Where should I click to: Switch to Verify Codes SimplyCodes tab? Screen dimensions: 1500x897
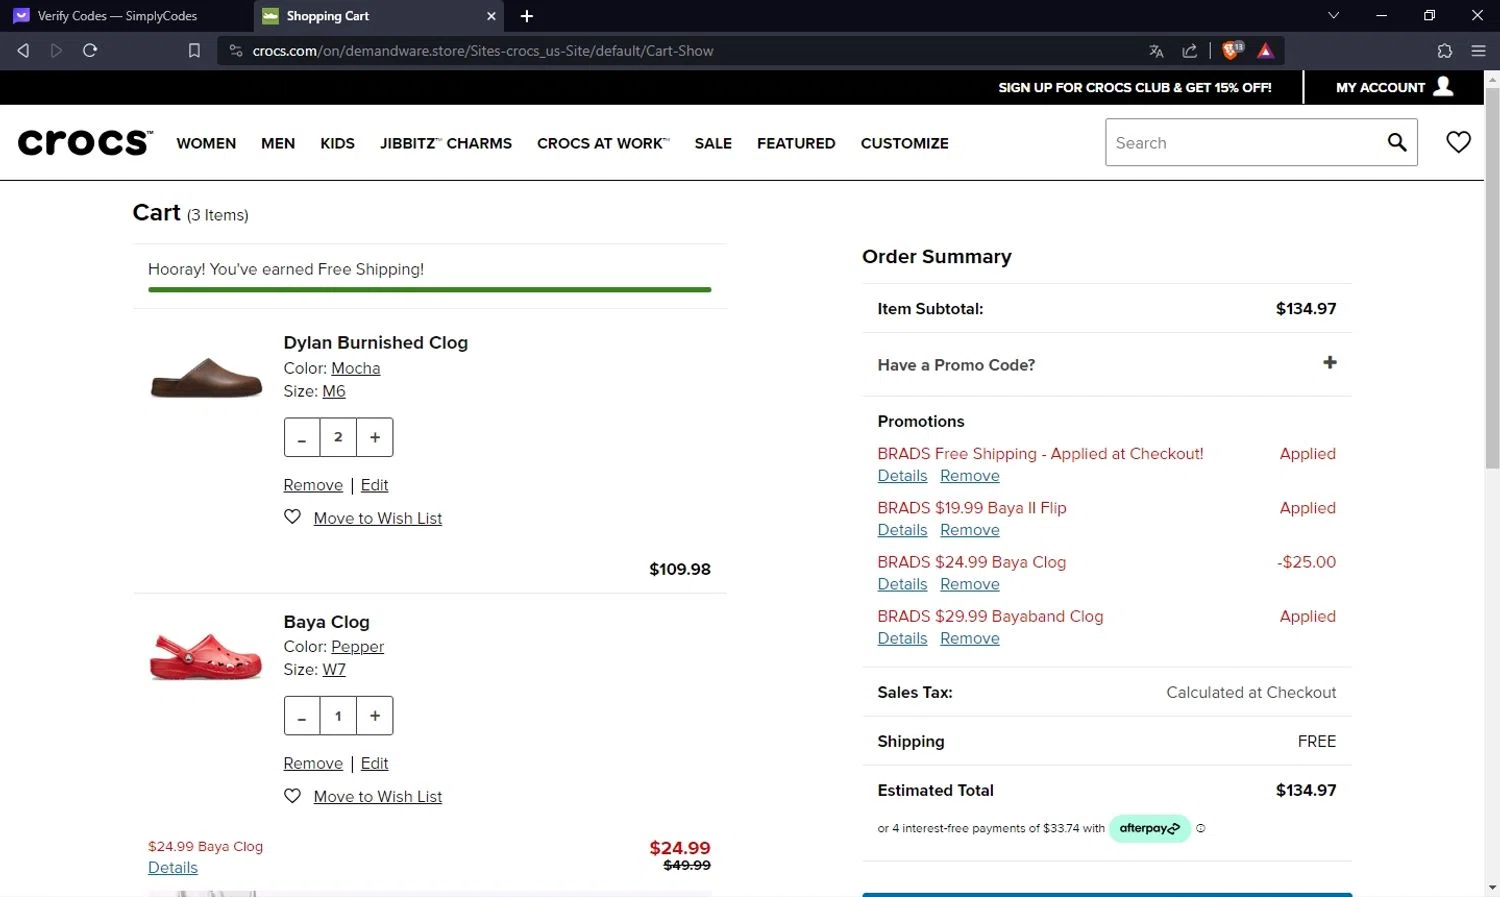point(117,16)
